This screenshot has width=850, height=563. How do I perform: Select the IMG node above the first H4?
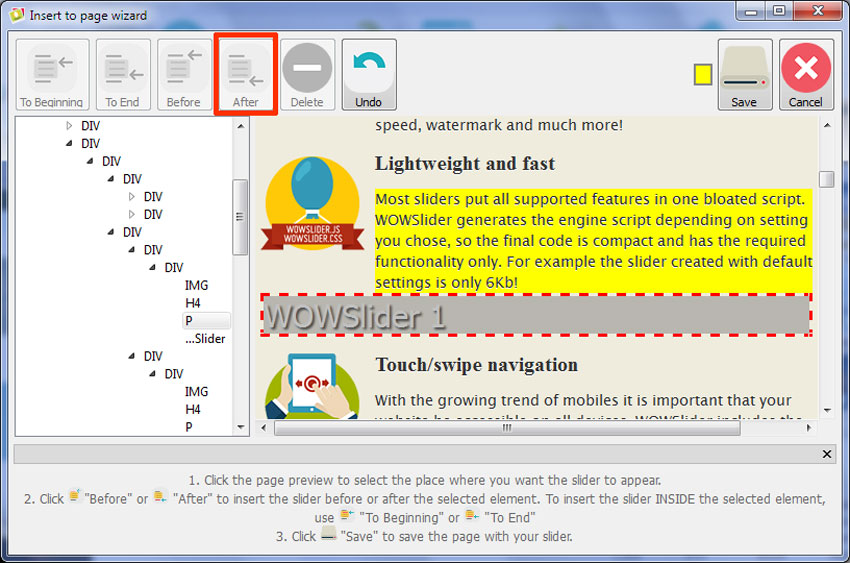[196, 285]
